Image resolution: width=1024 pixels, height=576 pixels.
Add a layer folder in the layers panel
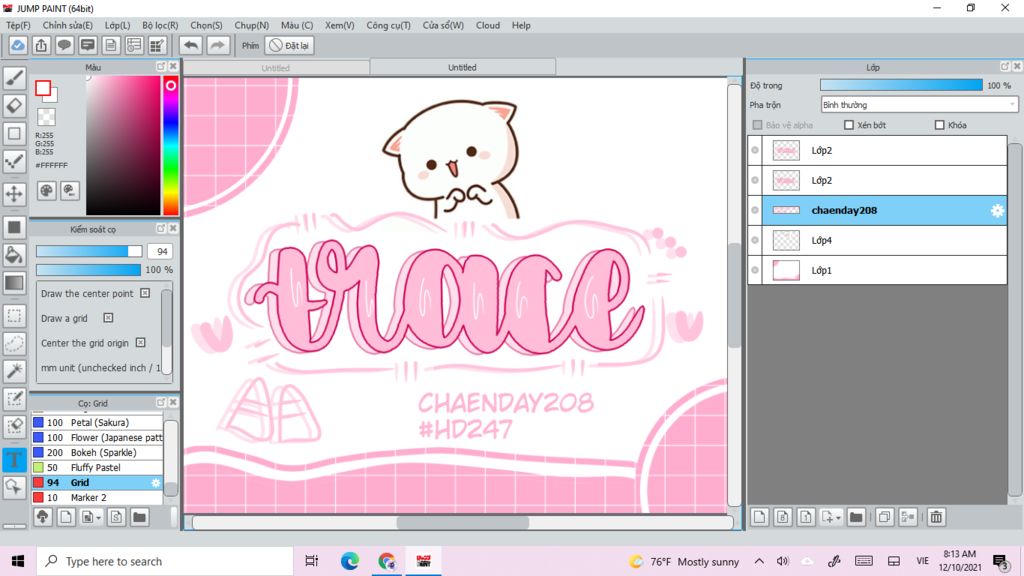point(856,517)
